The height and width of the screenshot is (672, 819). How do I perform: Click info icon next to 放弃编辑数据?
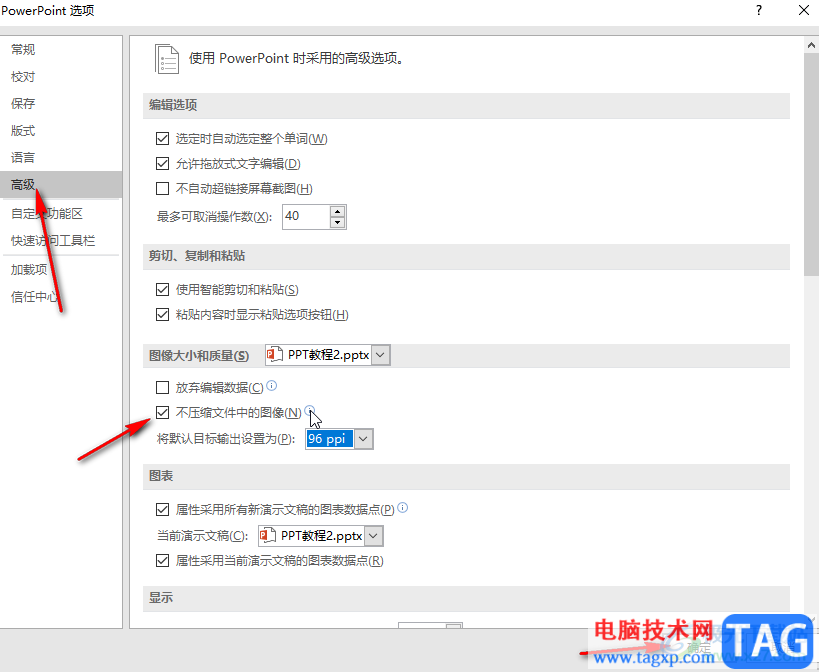[272, 385]
